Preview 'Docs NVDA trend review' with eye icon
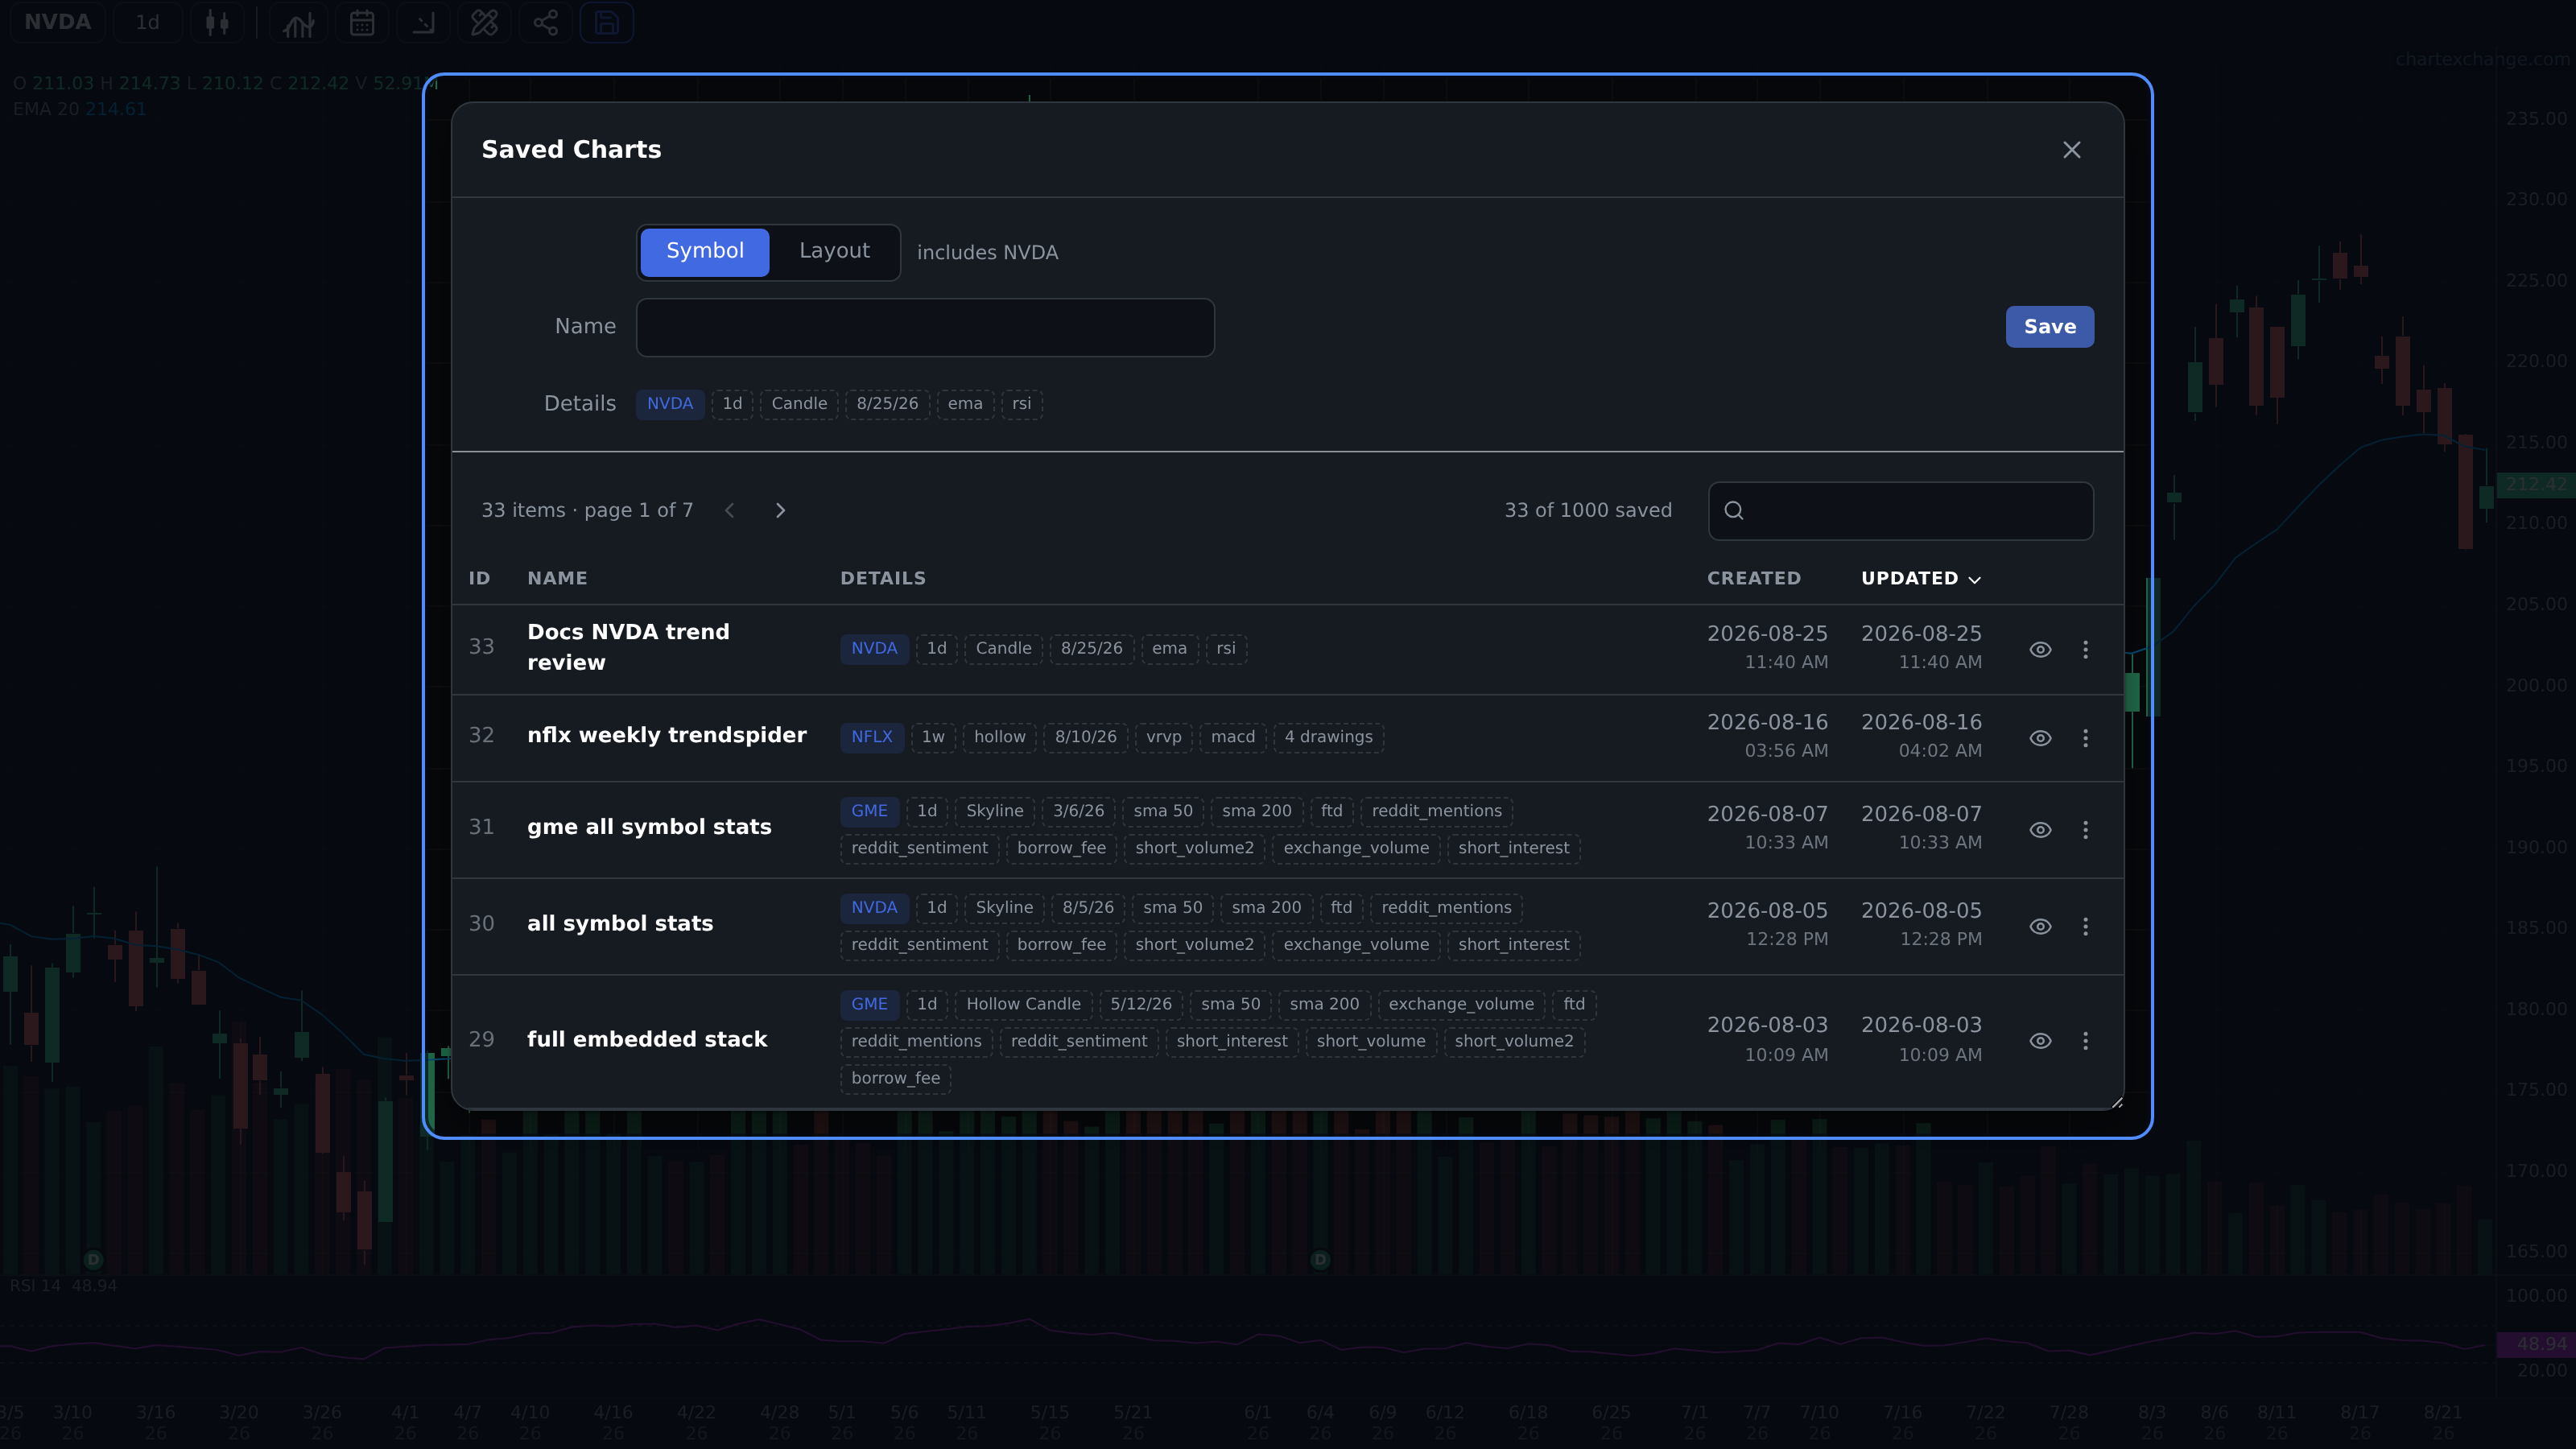 click(2040, 650)
